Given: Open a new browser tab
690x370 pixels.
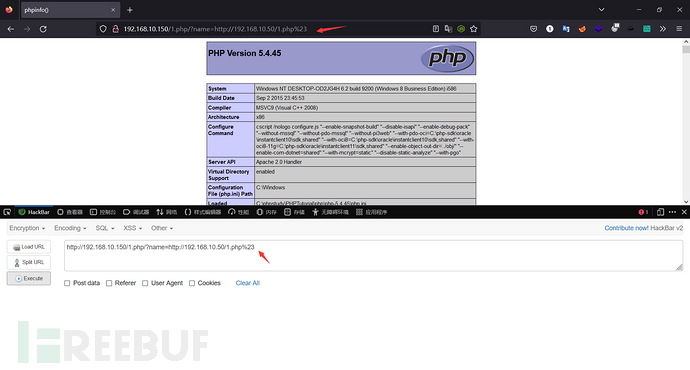Looking at the screenshot, I should [130, 10].
